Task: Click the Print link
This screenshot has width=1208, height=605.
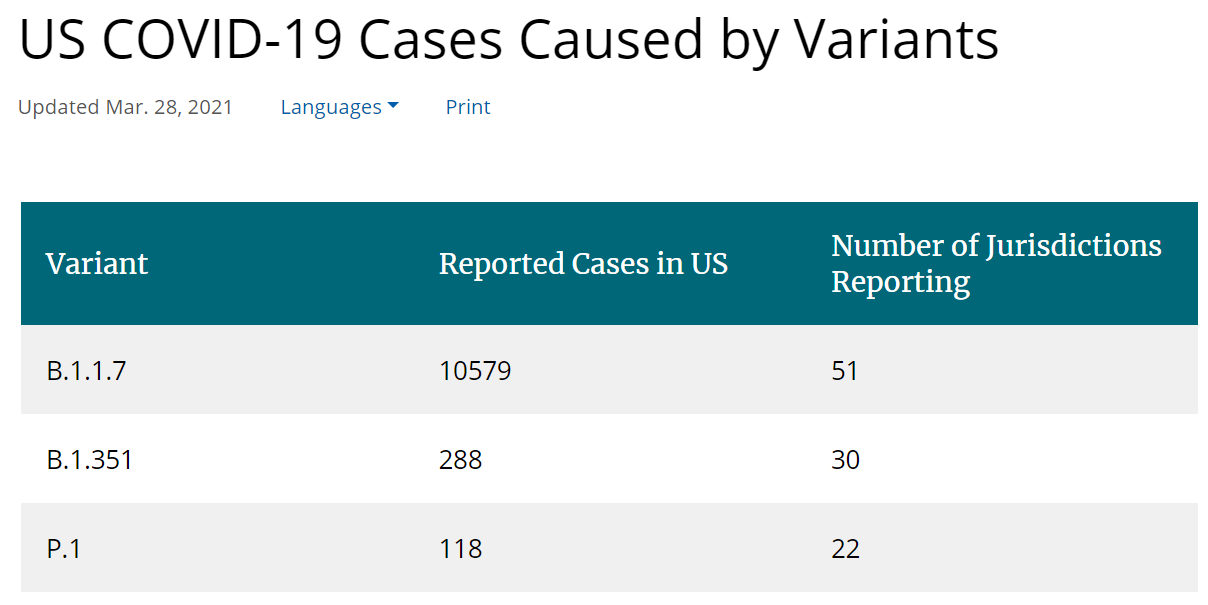Action: (468, 107)
